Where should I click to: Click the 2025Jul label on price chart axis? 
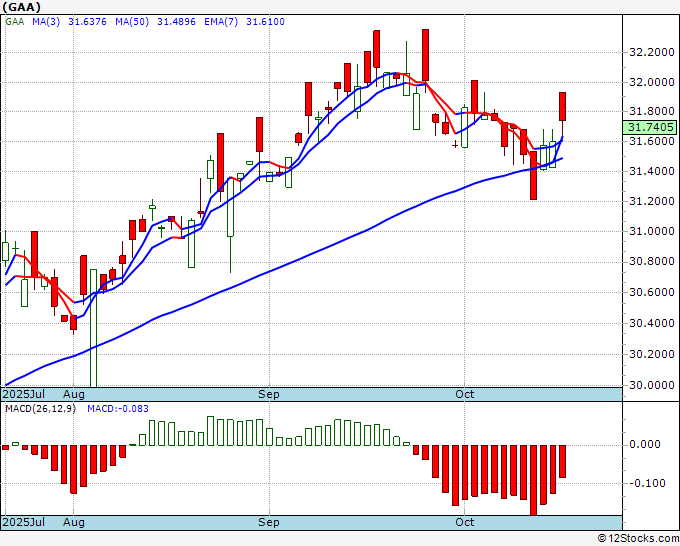coord(24,394)
